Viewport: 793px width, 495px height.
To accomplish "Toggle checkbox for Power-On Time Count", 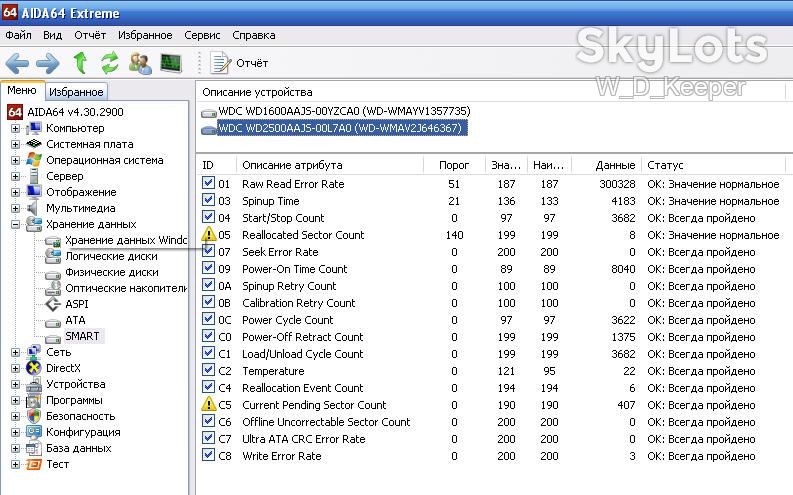I will point(208,268).
